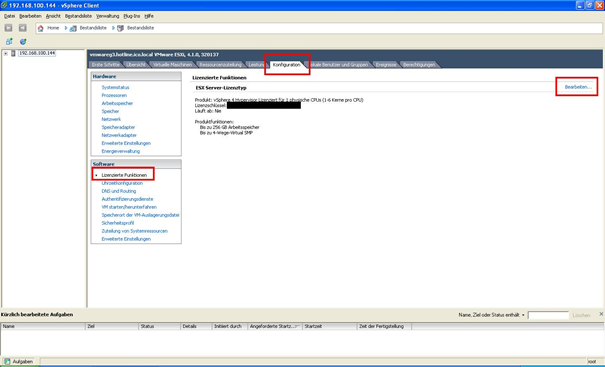The height and width of the screenshot is (367, 605).
Task: Sort tasks by Zeit der Fertigstellung column
Action: pyautogui.click(x=384, y=326)
